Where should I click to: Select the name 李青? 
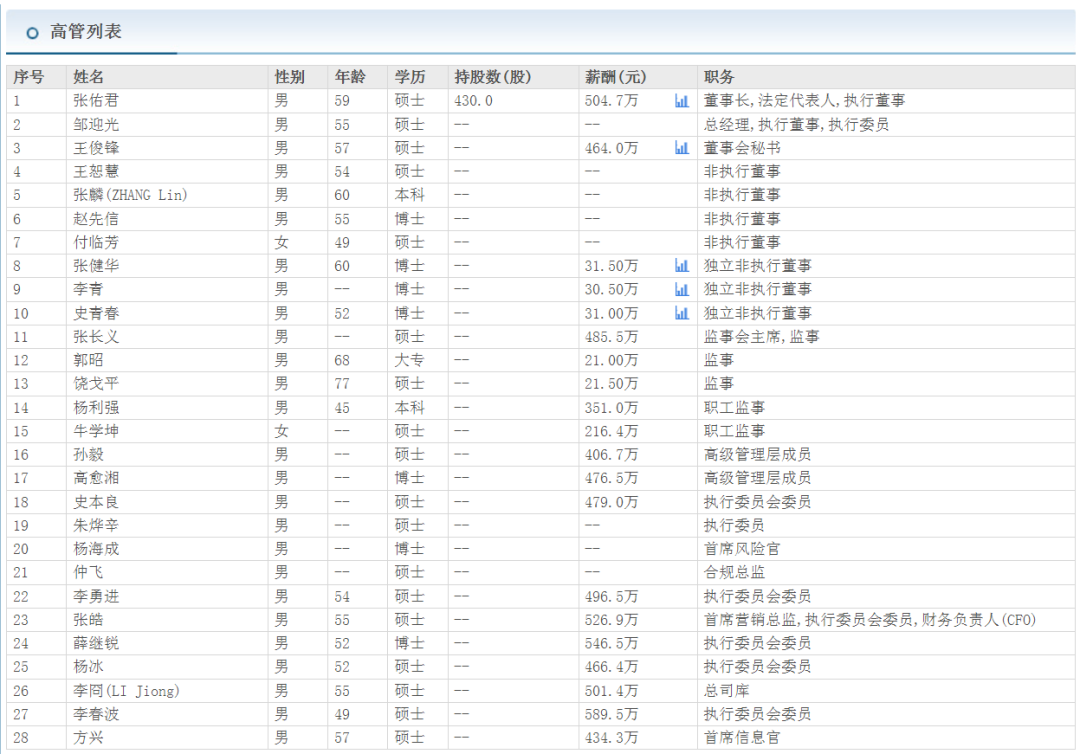pyautogui.click(x=88, y=289)
